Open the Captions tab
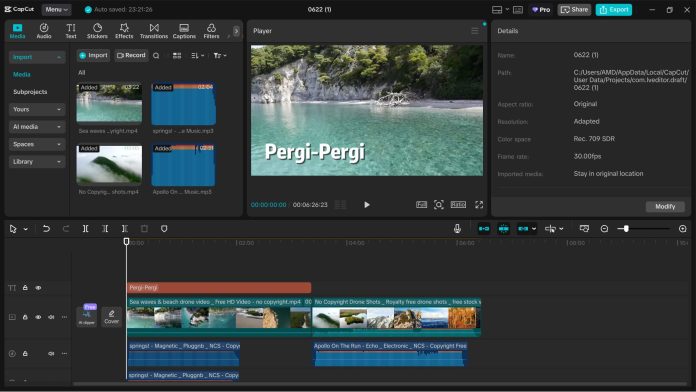This screenshot has height=392, width=696. 184,31
